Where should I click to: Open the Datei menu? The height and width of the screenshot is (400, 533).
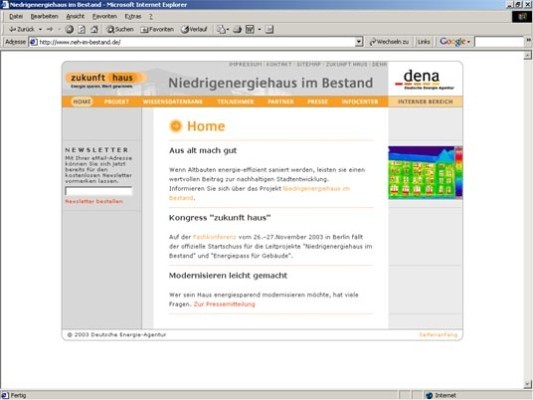[16, 16]
